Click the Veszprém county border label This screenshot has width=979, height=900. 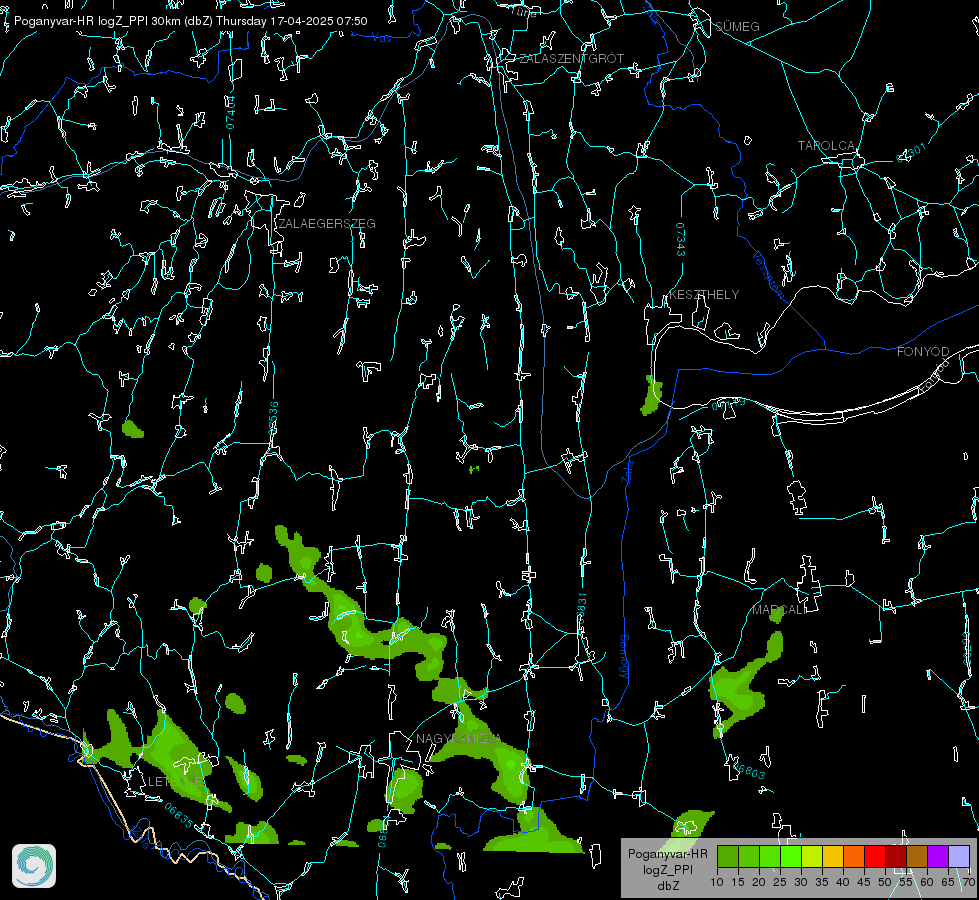[x=768, y=275]
